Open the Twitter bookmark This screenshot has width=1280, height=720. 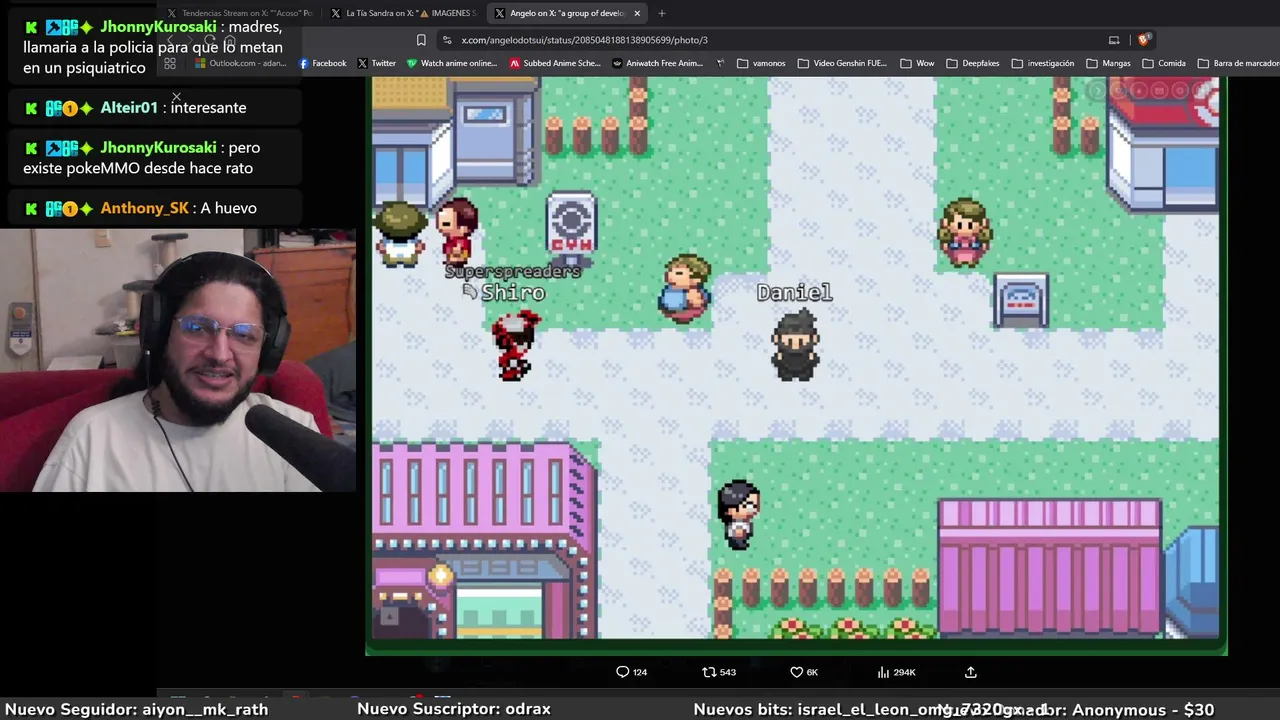pyautogui.click(x=377, y=63)
